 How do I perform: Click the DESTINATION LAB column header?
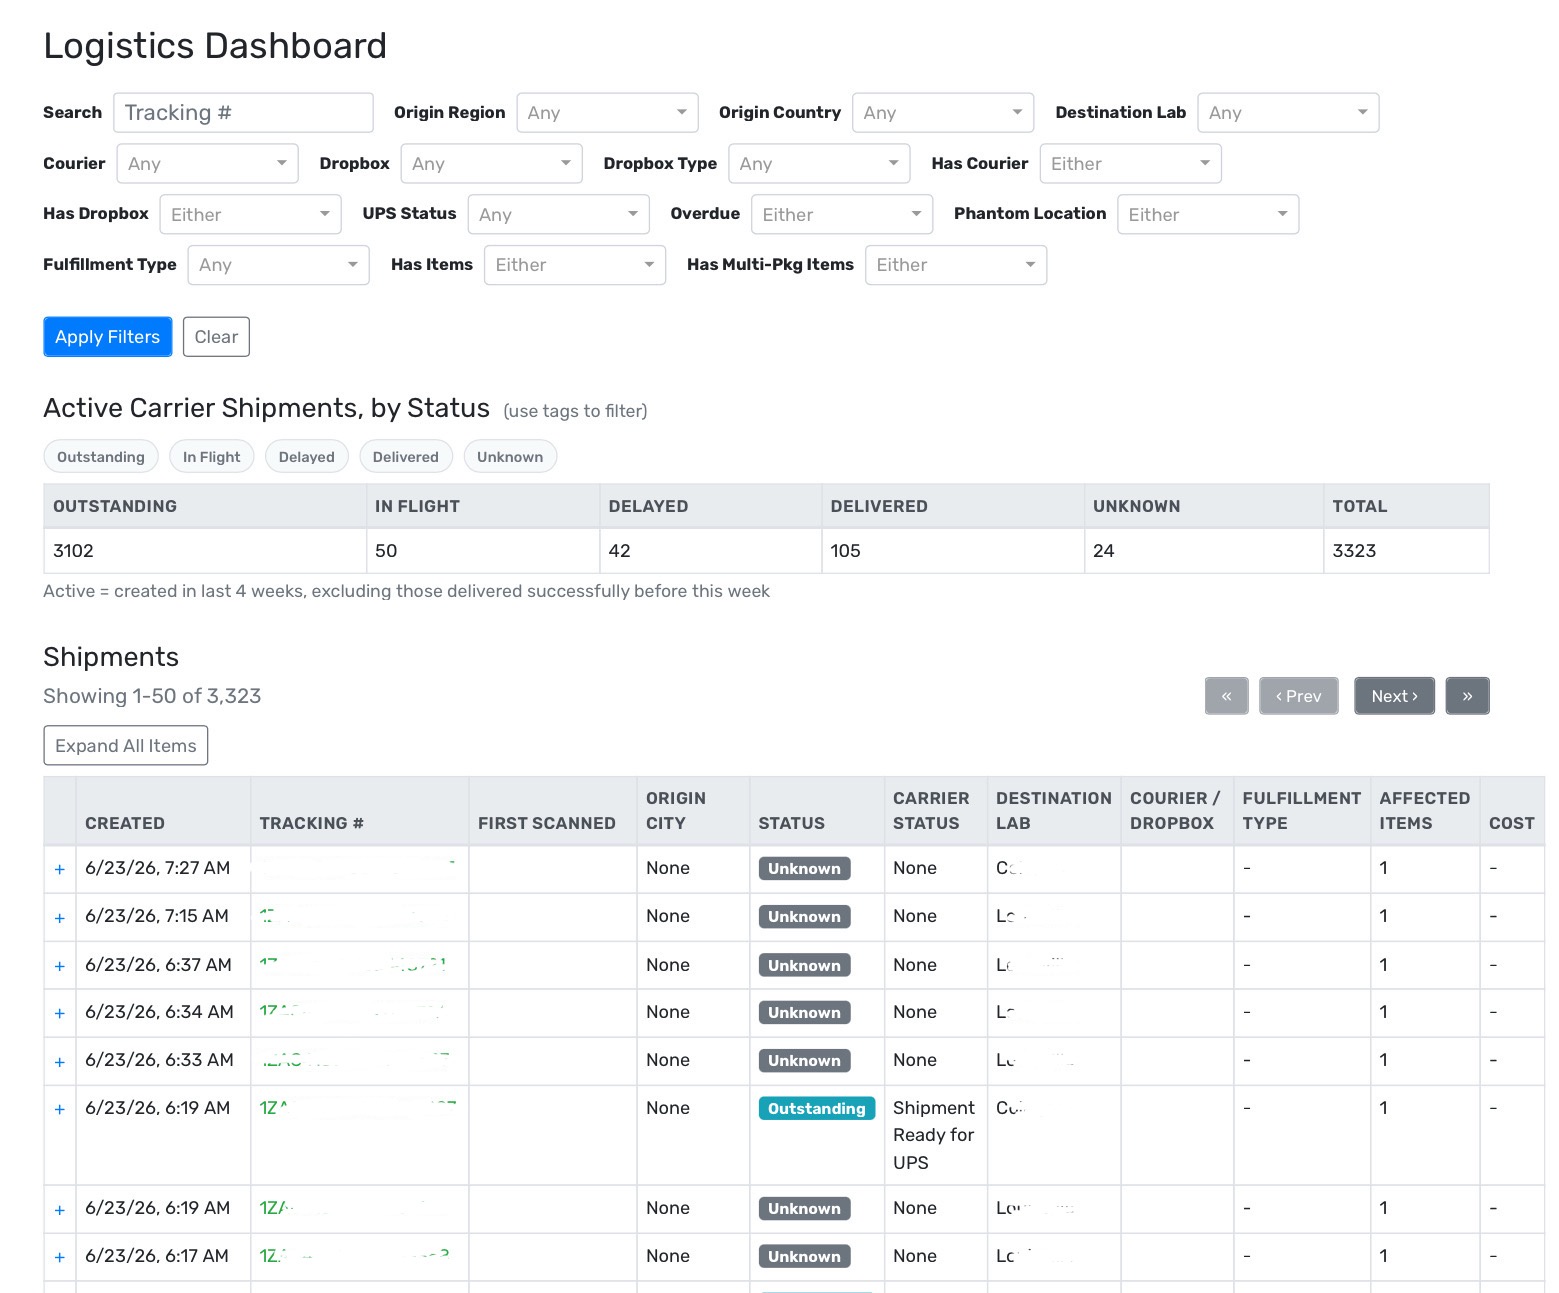click(x=1054, y=811)
